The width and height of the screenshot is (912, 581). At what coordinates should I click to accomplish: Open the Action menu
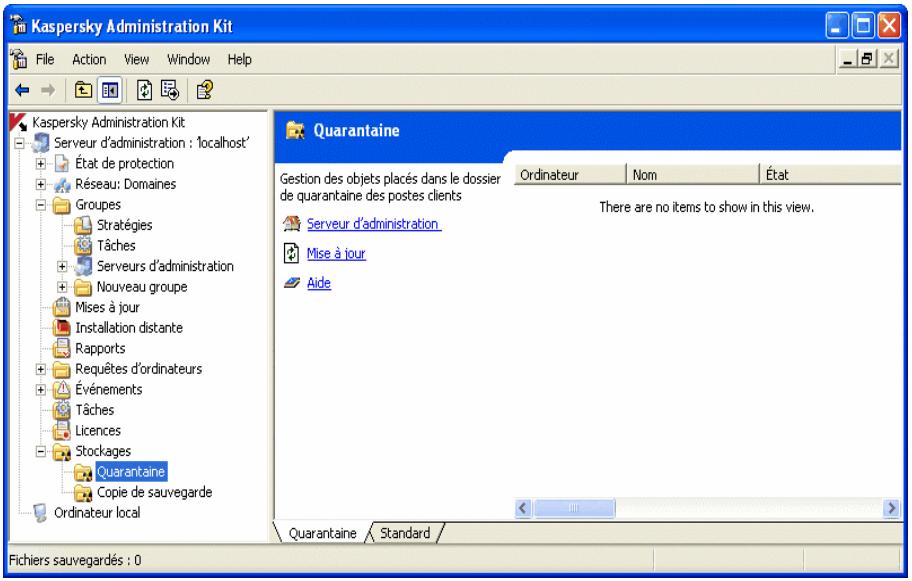click(89, 59)
